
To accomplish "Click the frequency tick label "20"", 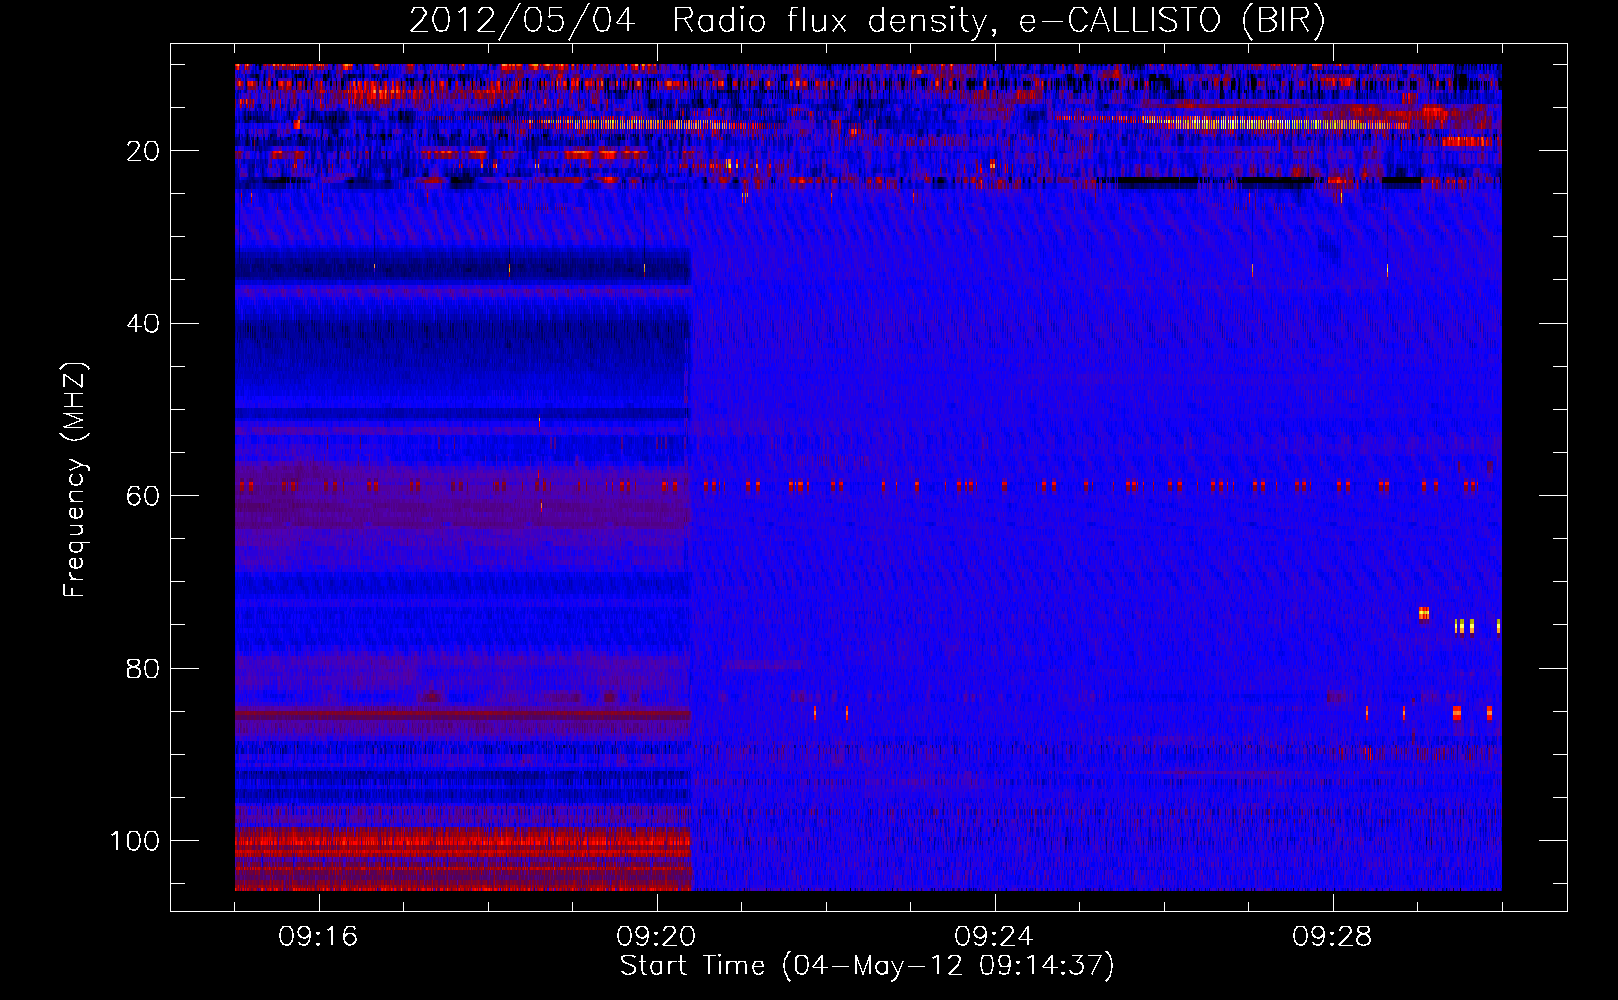I will (143, 151).
